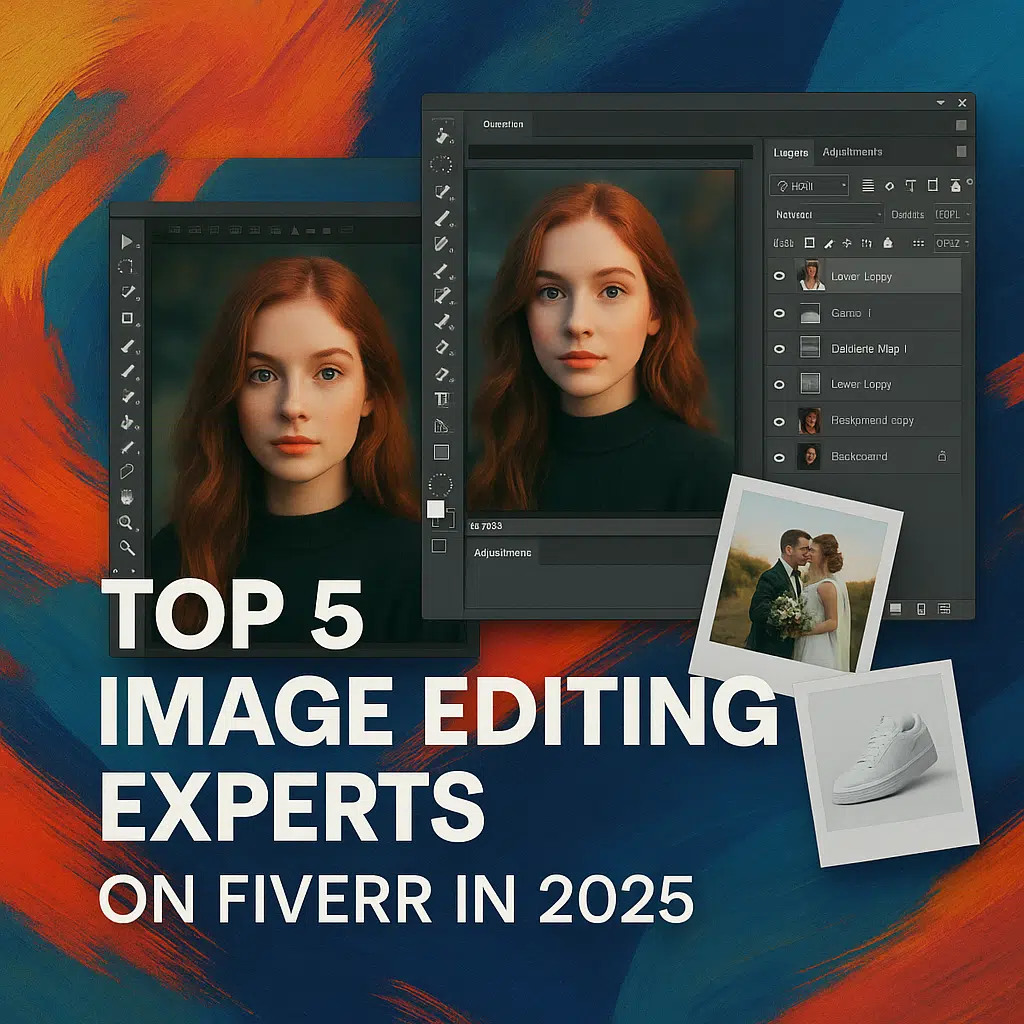This screenshot has width=1024, height=1024.
Task: Select the Zoom magnifier with plus sign
Action: [x=127, y=522]
